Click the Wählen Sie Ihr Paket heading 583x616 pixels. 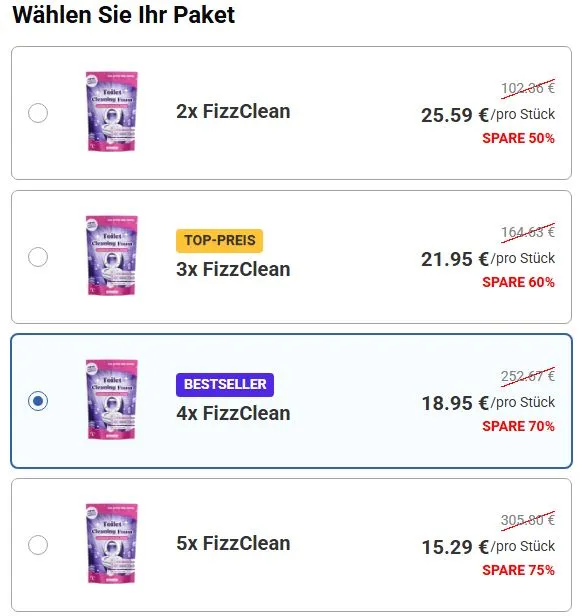pos(124,15)
